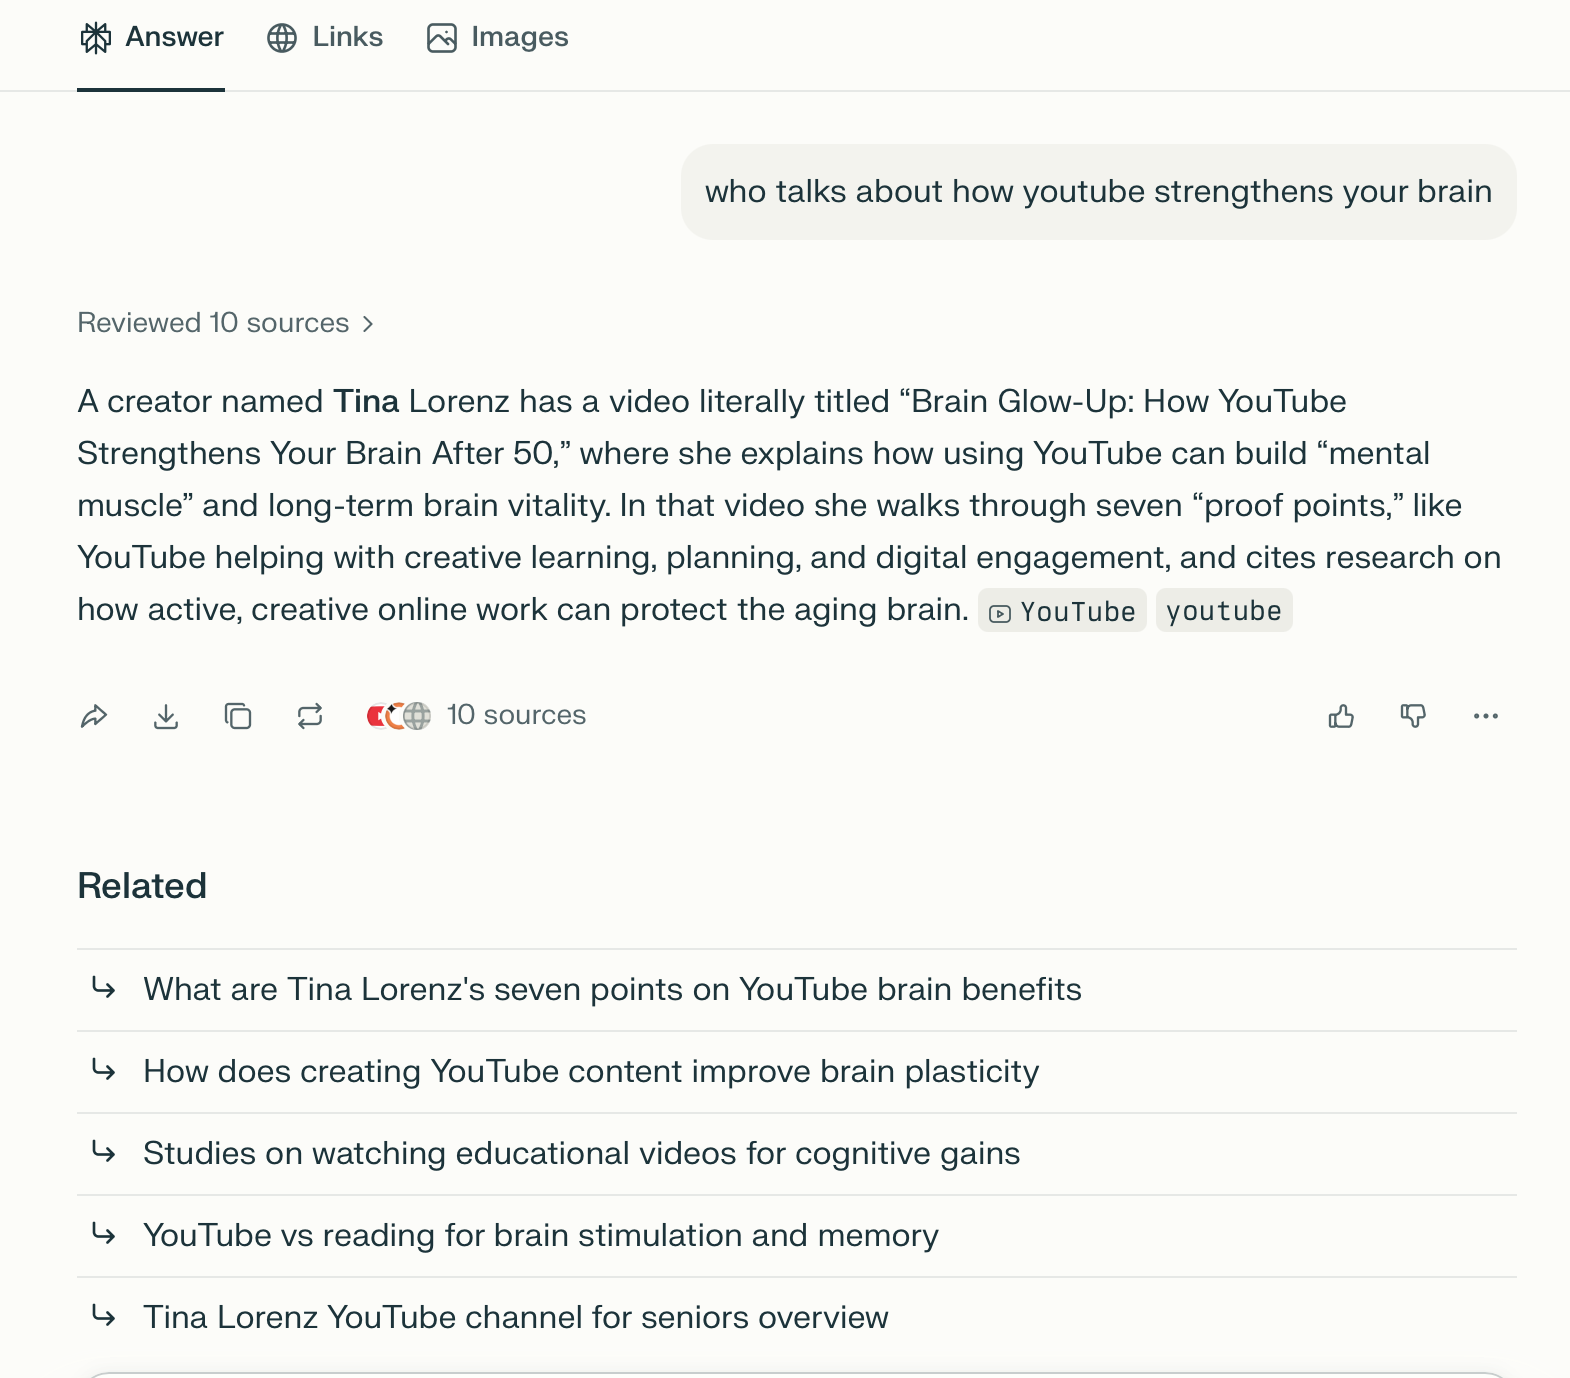
Task: Open the Images tab
Action: point(497,38)
